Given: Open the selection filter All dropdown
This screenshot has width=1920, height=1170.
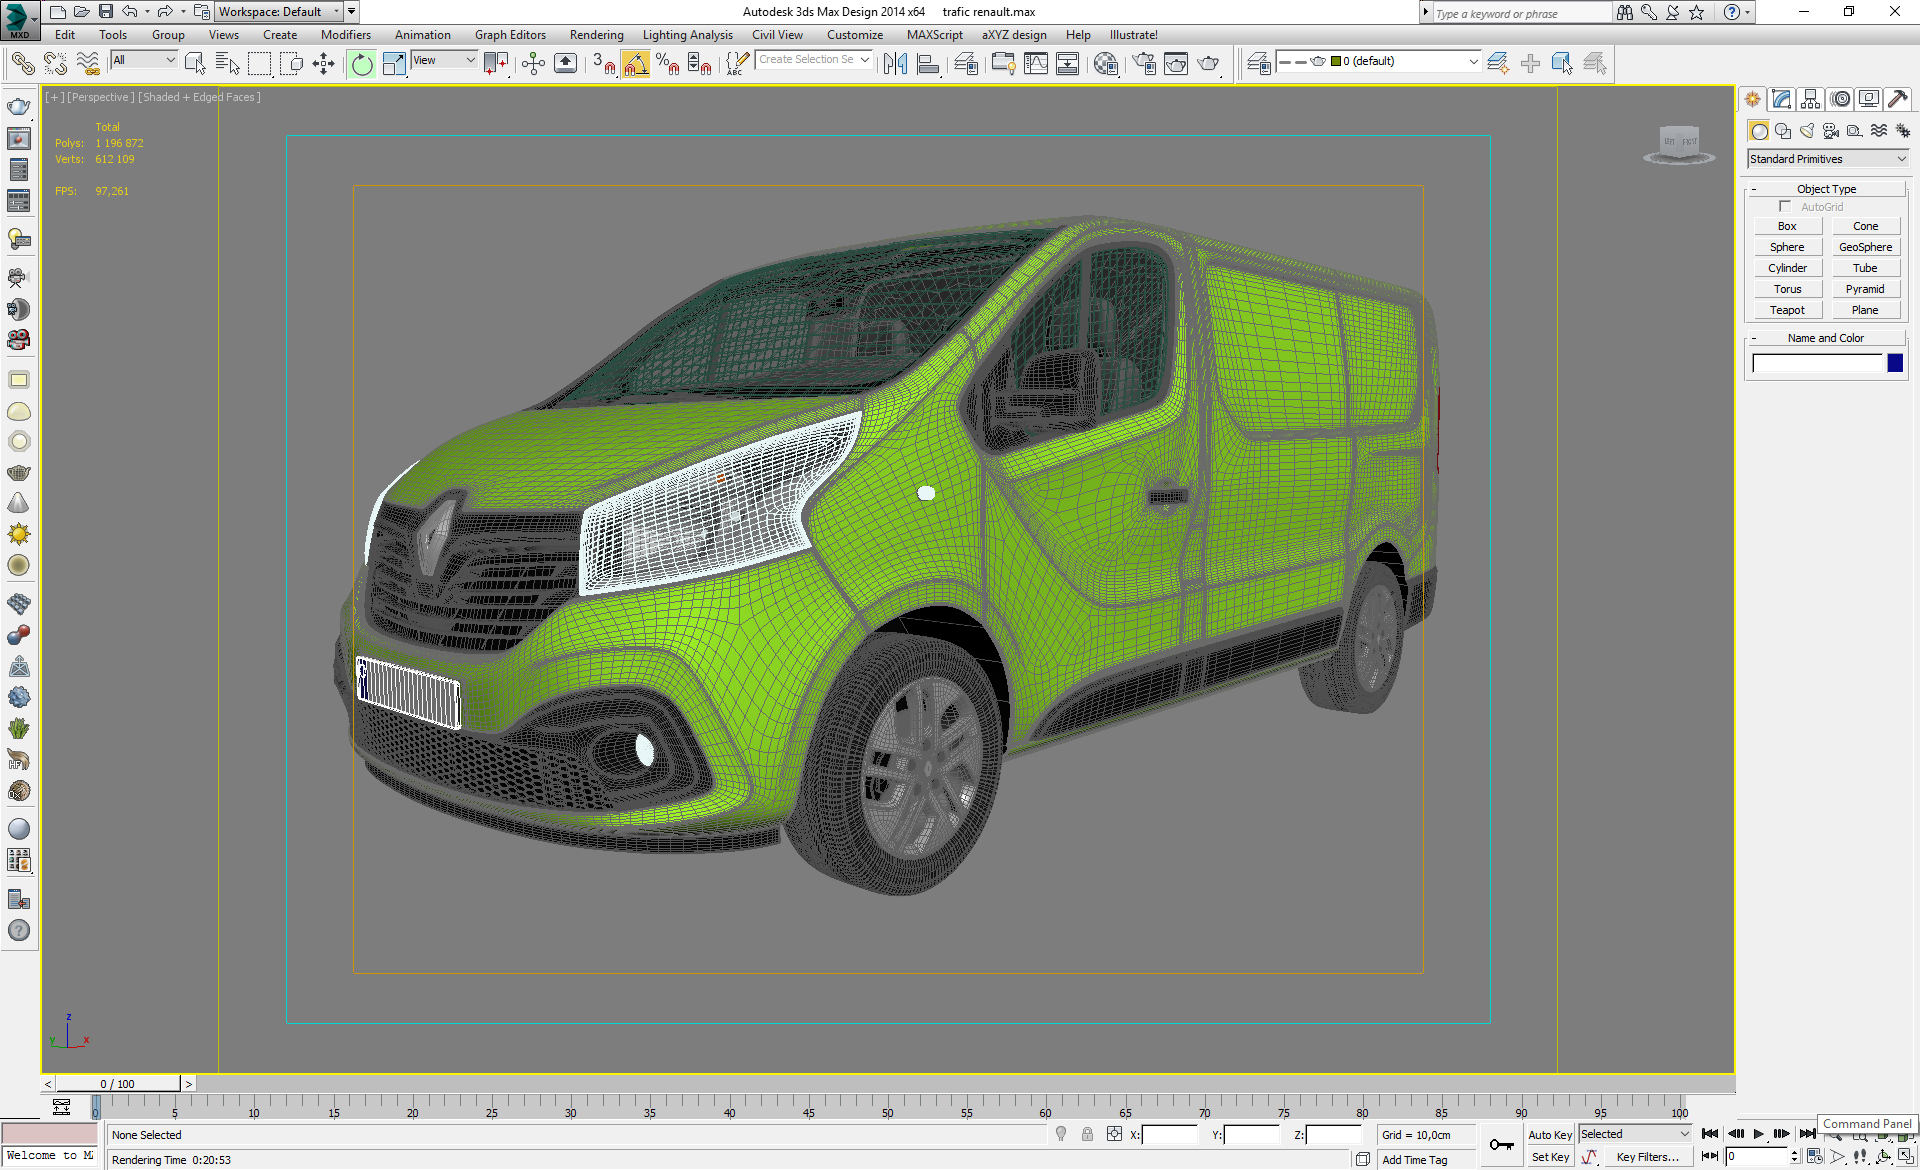Looking at the screenshot, I should (x=144, y=60).
